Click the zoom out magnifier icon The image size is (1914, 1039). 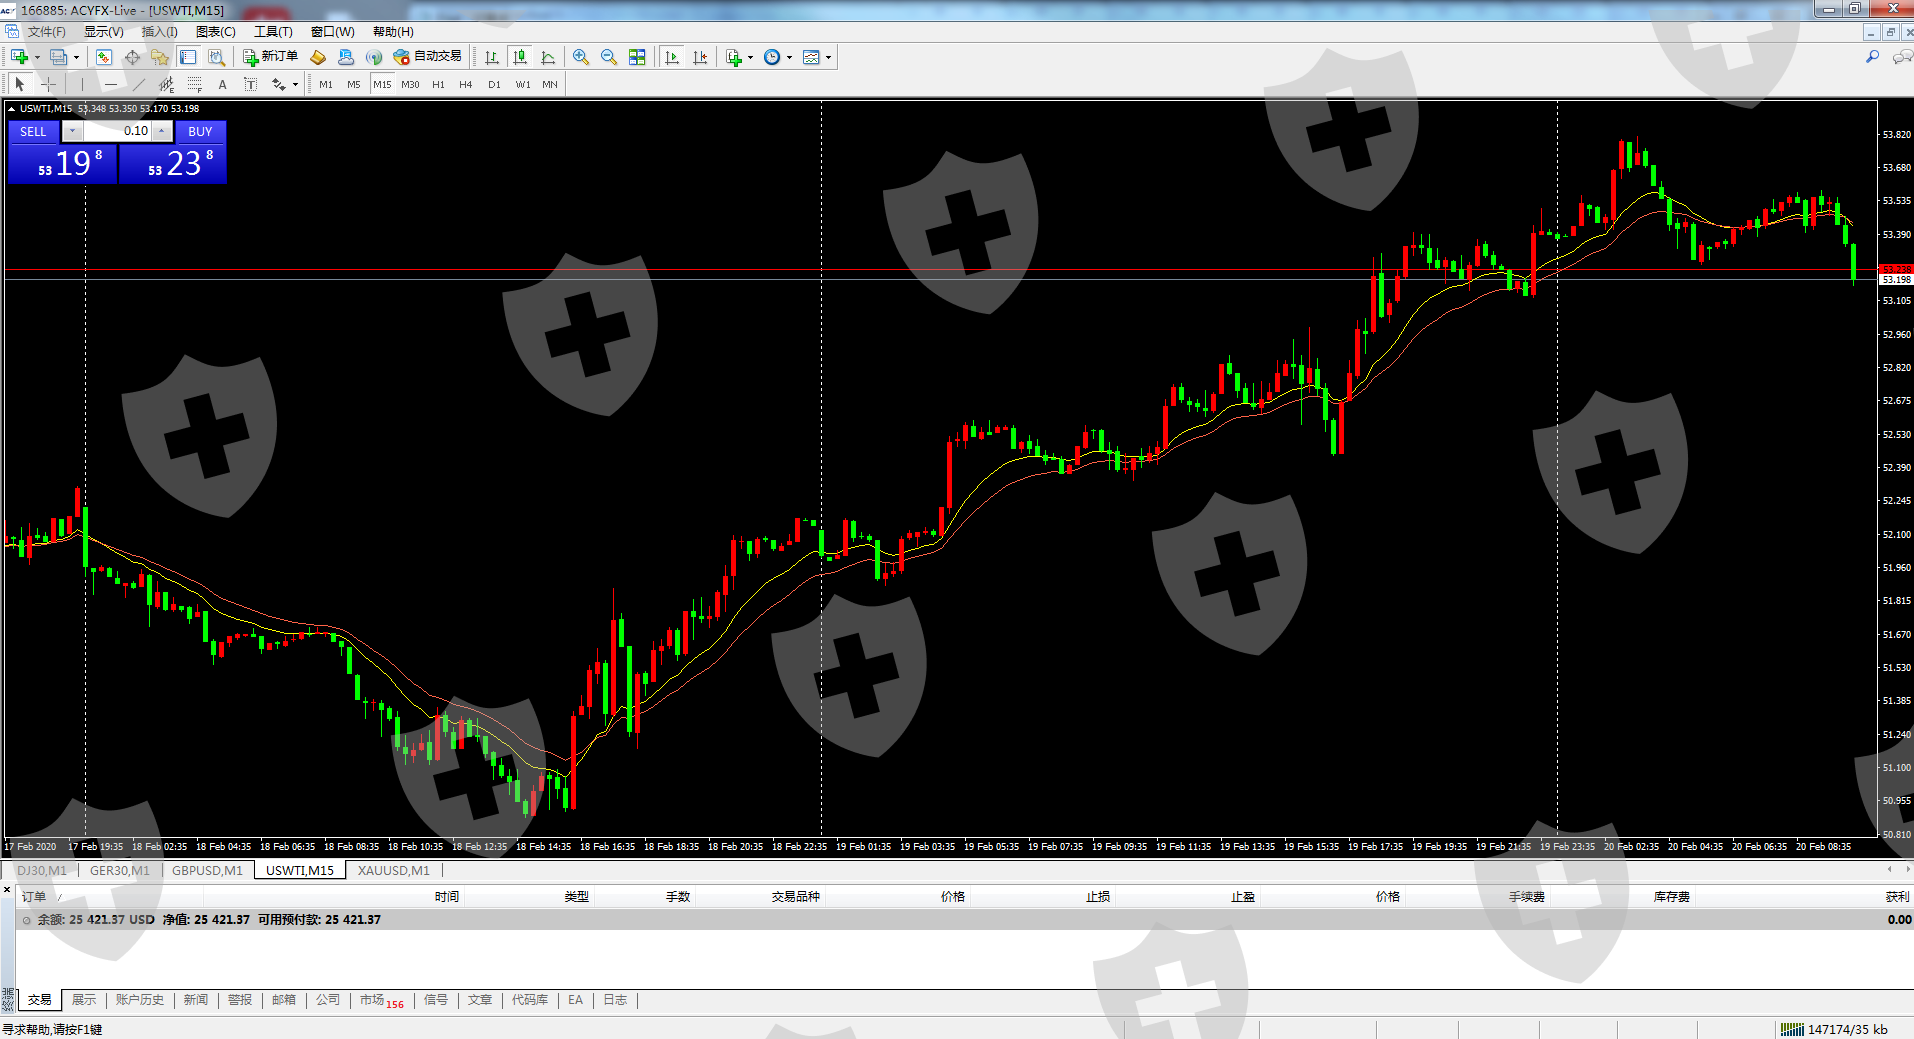(608, 57)
